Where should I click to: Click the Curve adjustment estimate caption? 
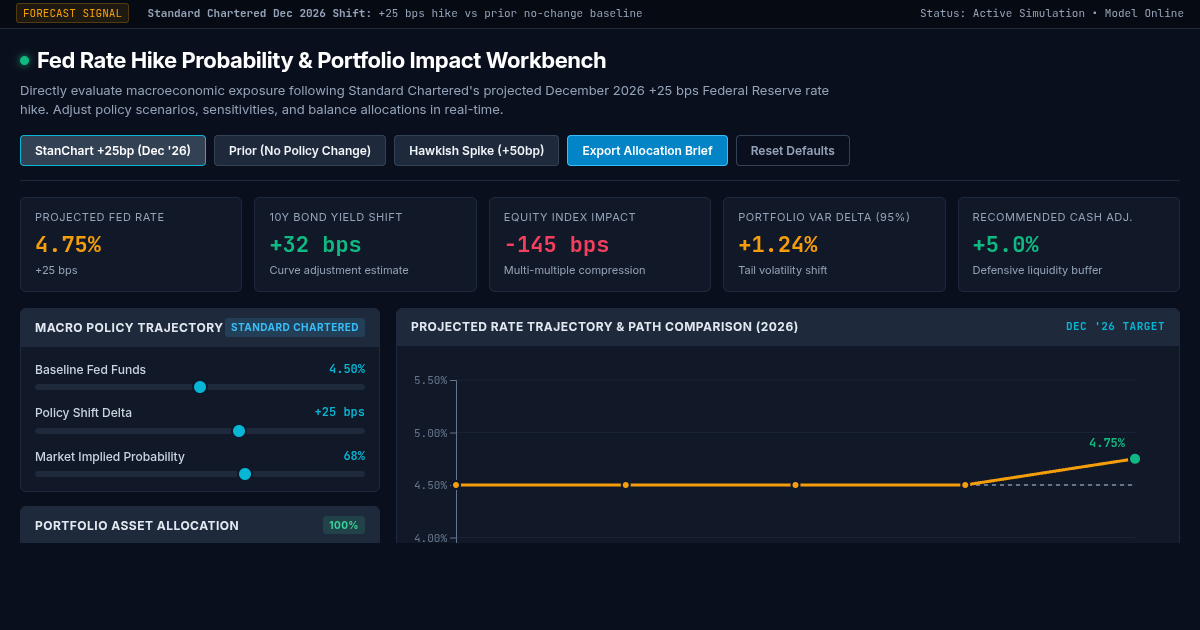coord(339,270)
